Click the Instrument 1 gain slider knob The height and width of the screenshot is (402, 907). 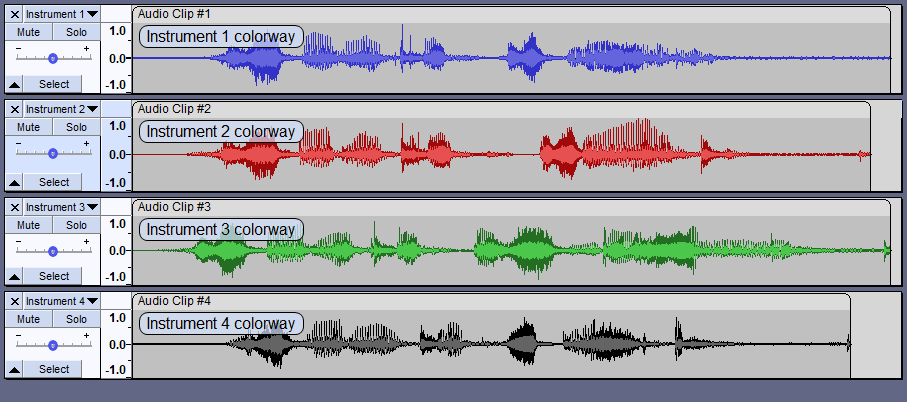pyautogui.click(x=53, y=58)
